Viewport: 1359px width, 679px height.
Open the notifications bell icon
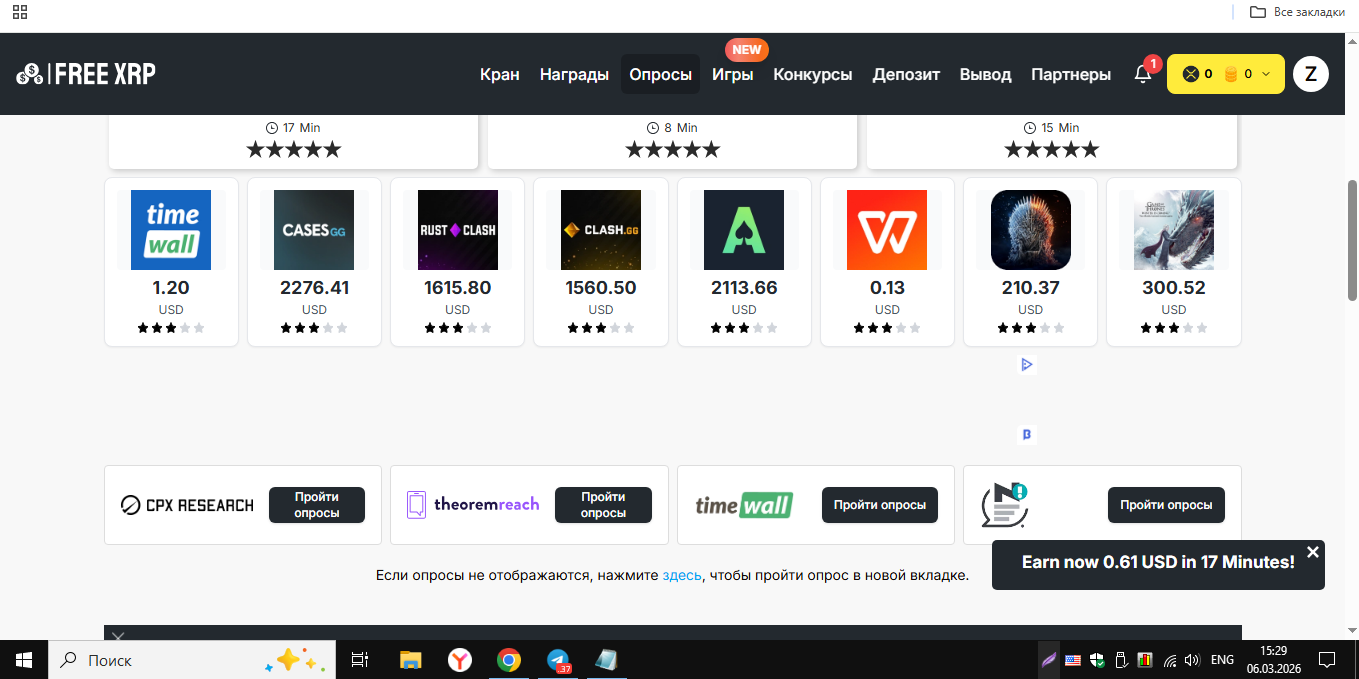pyautogui.click(x=1142, y=74)
